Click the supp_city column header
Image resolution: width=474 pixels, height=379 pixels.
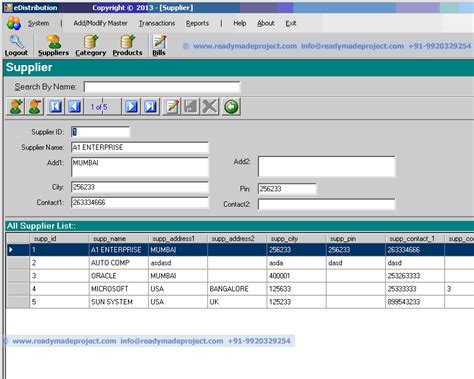pos(296,239)
